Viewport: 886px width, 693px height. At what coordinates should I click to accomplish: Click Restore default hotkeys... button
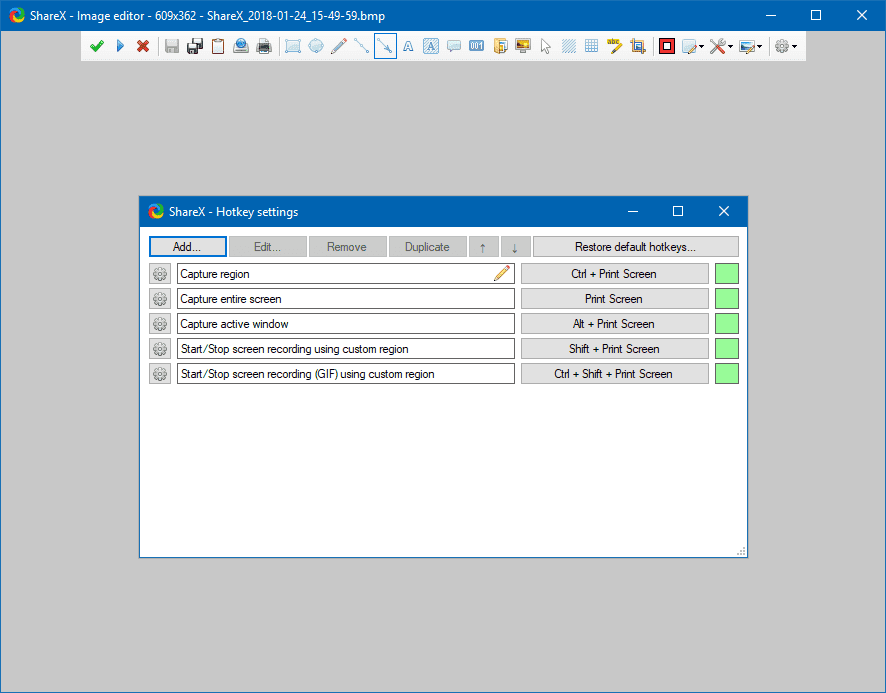[x=636, y=246]
